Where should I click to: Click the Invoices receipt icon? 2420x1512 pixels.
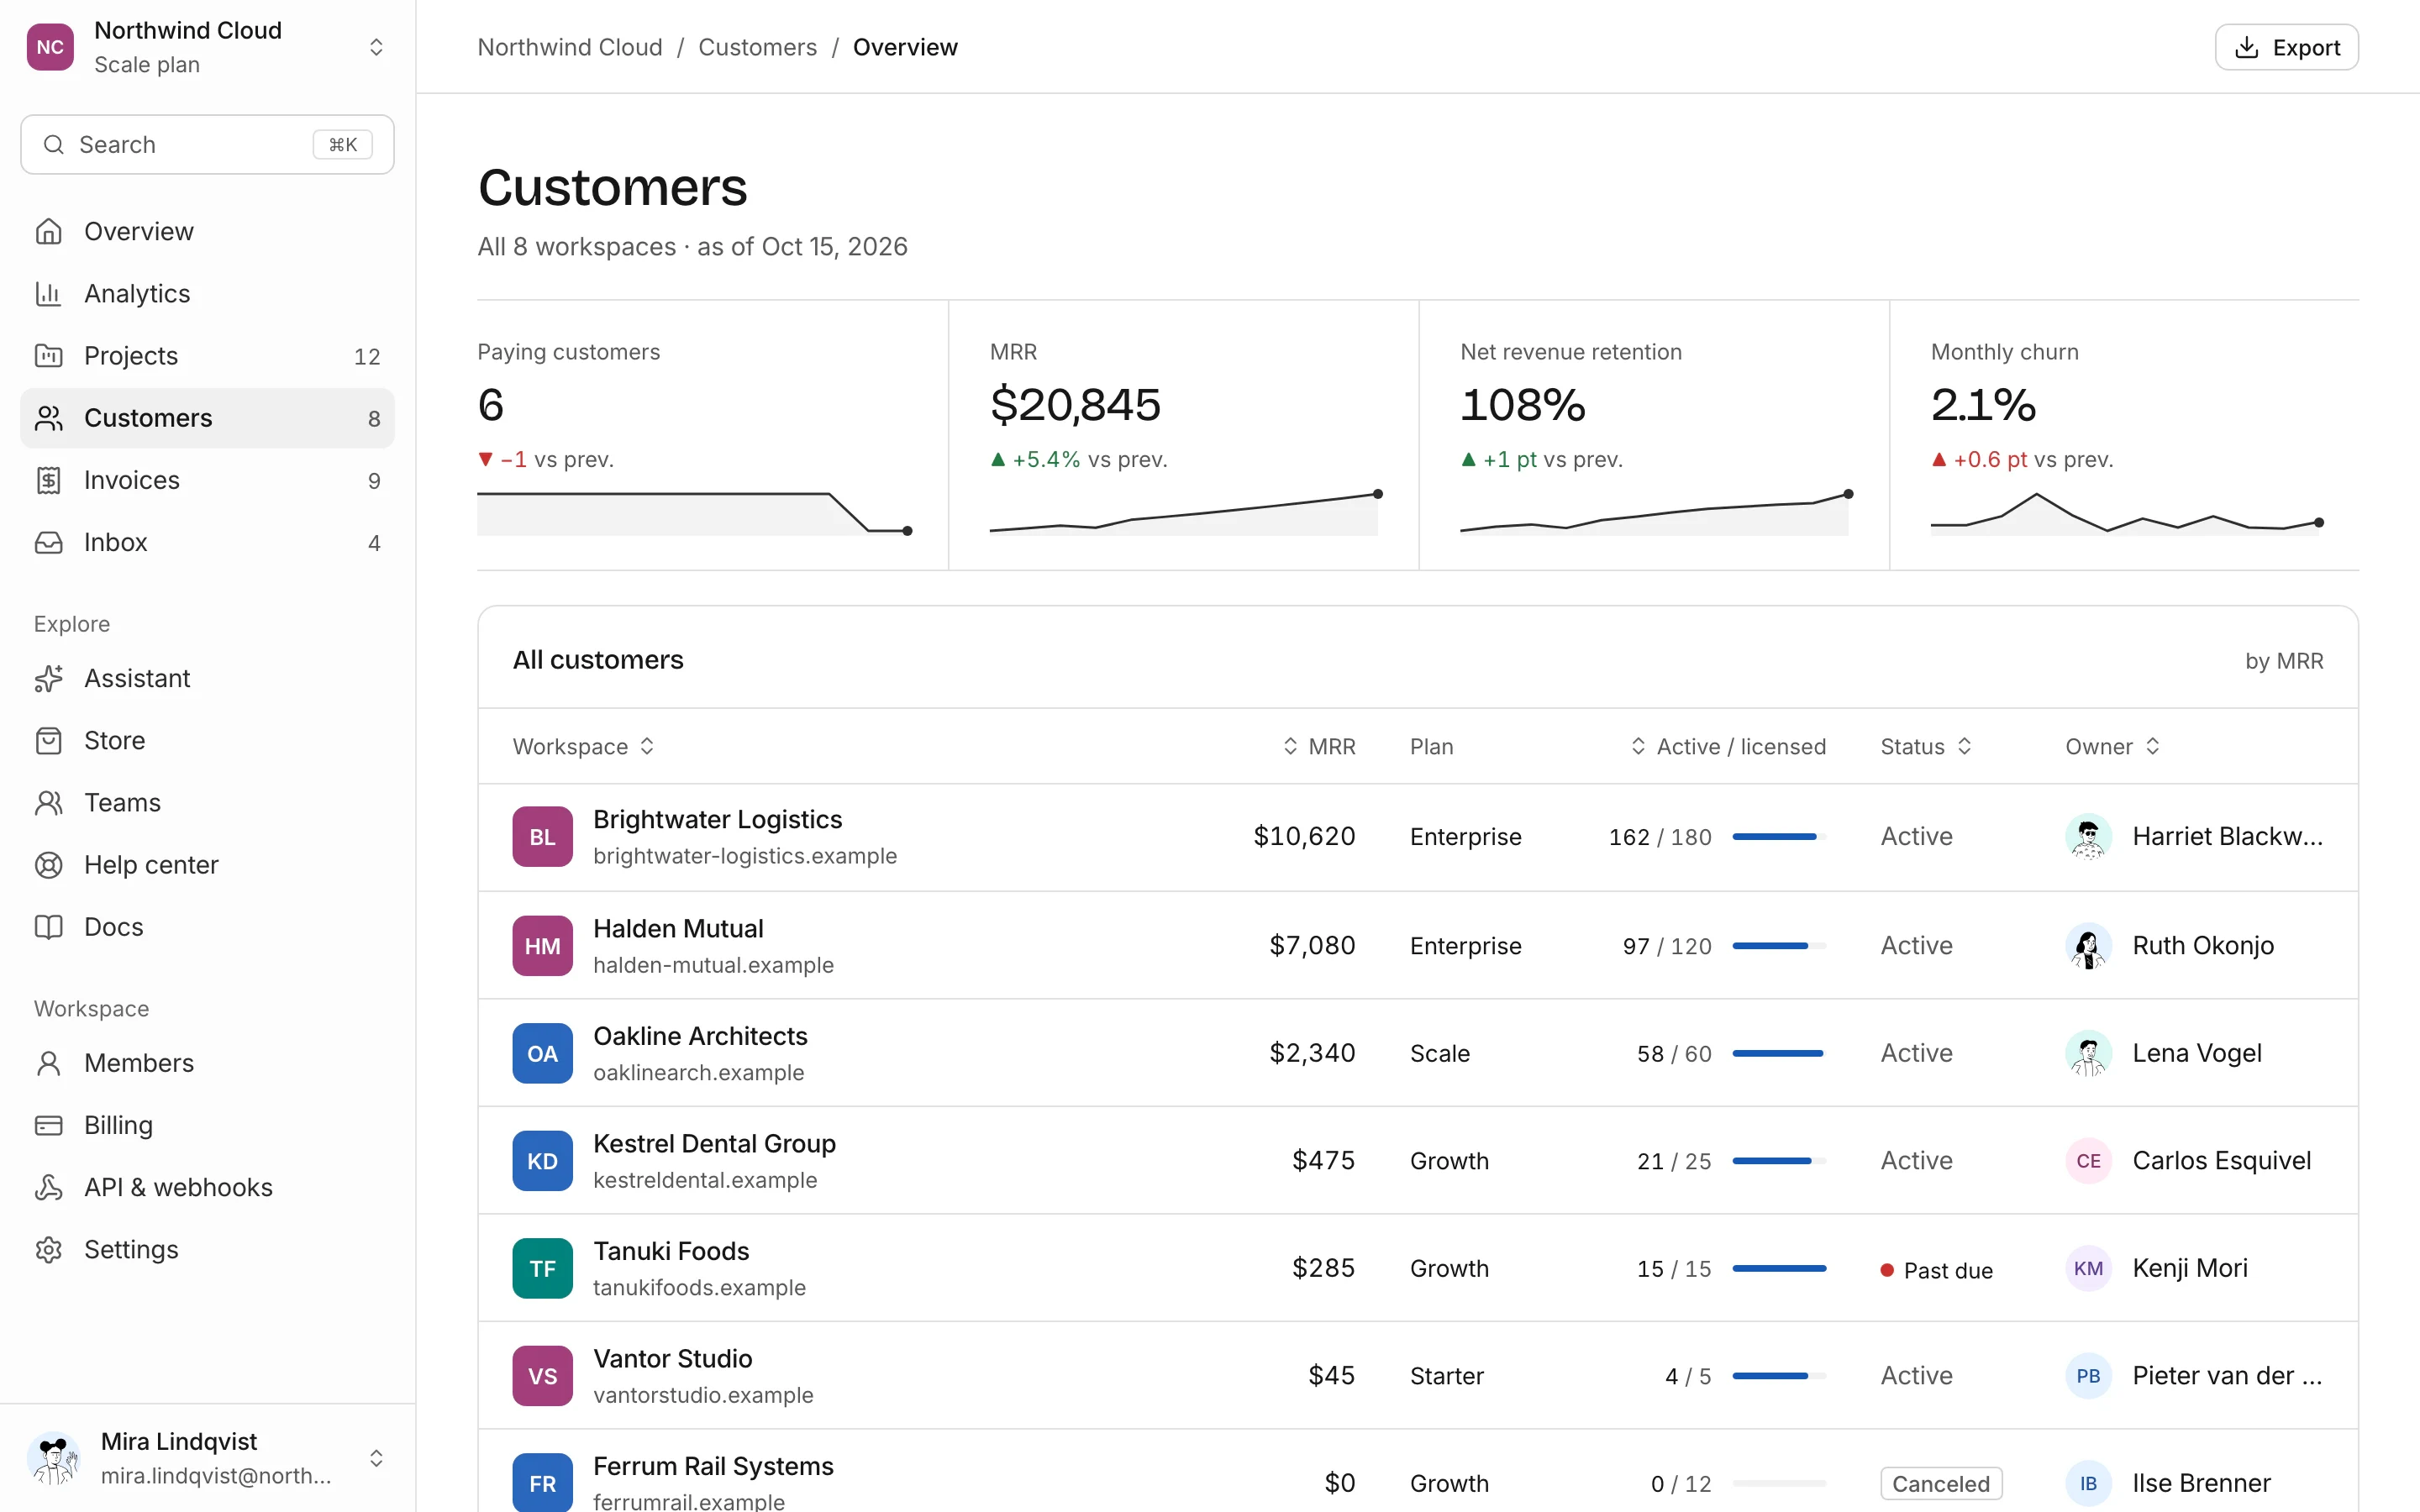tap(48, 480)
